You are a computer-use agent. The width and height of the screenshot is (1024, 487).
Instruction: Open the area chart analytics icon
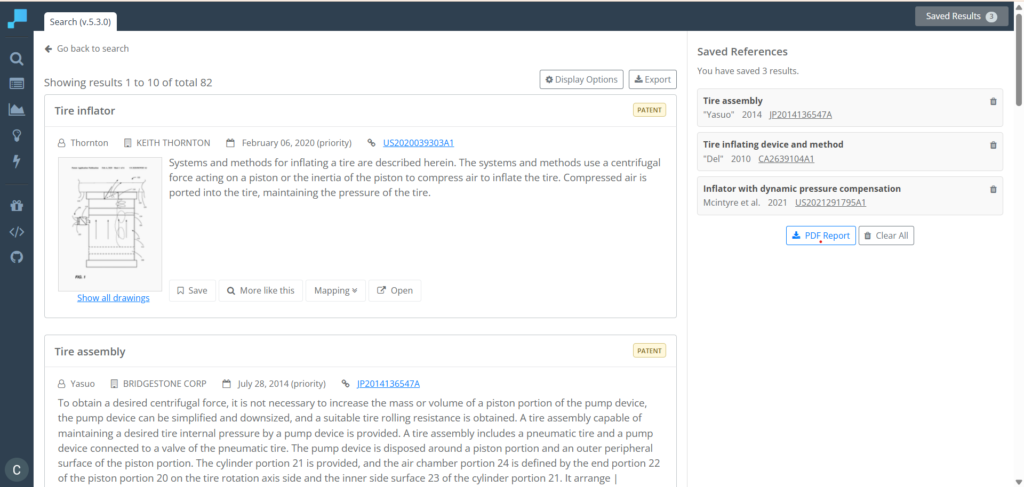(17, 110)
